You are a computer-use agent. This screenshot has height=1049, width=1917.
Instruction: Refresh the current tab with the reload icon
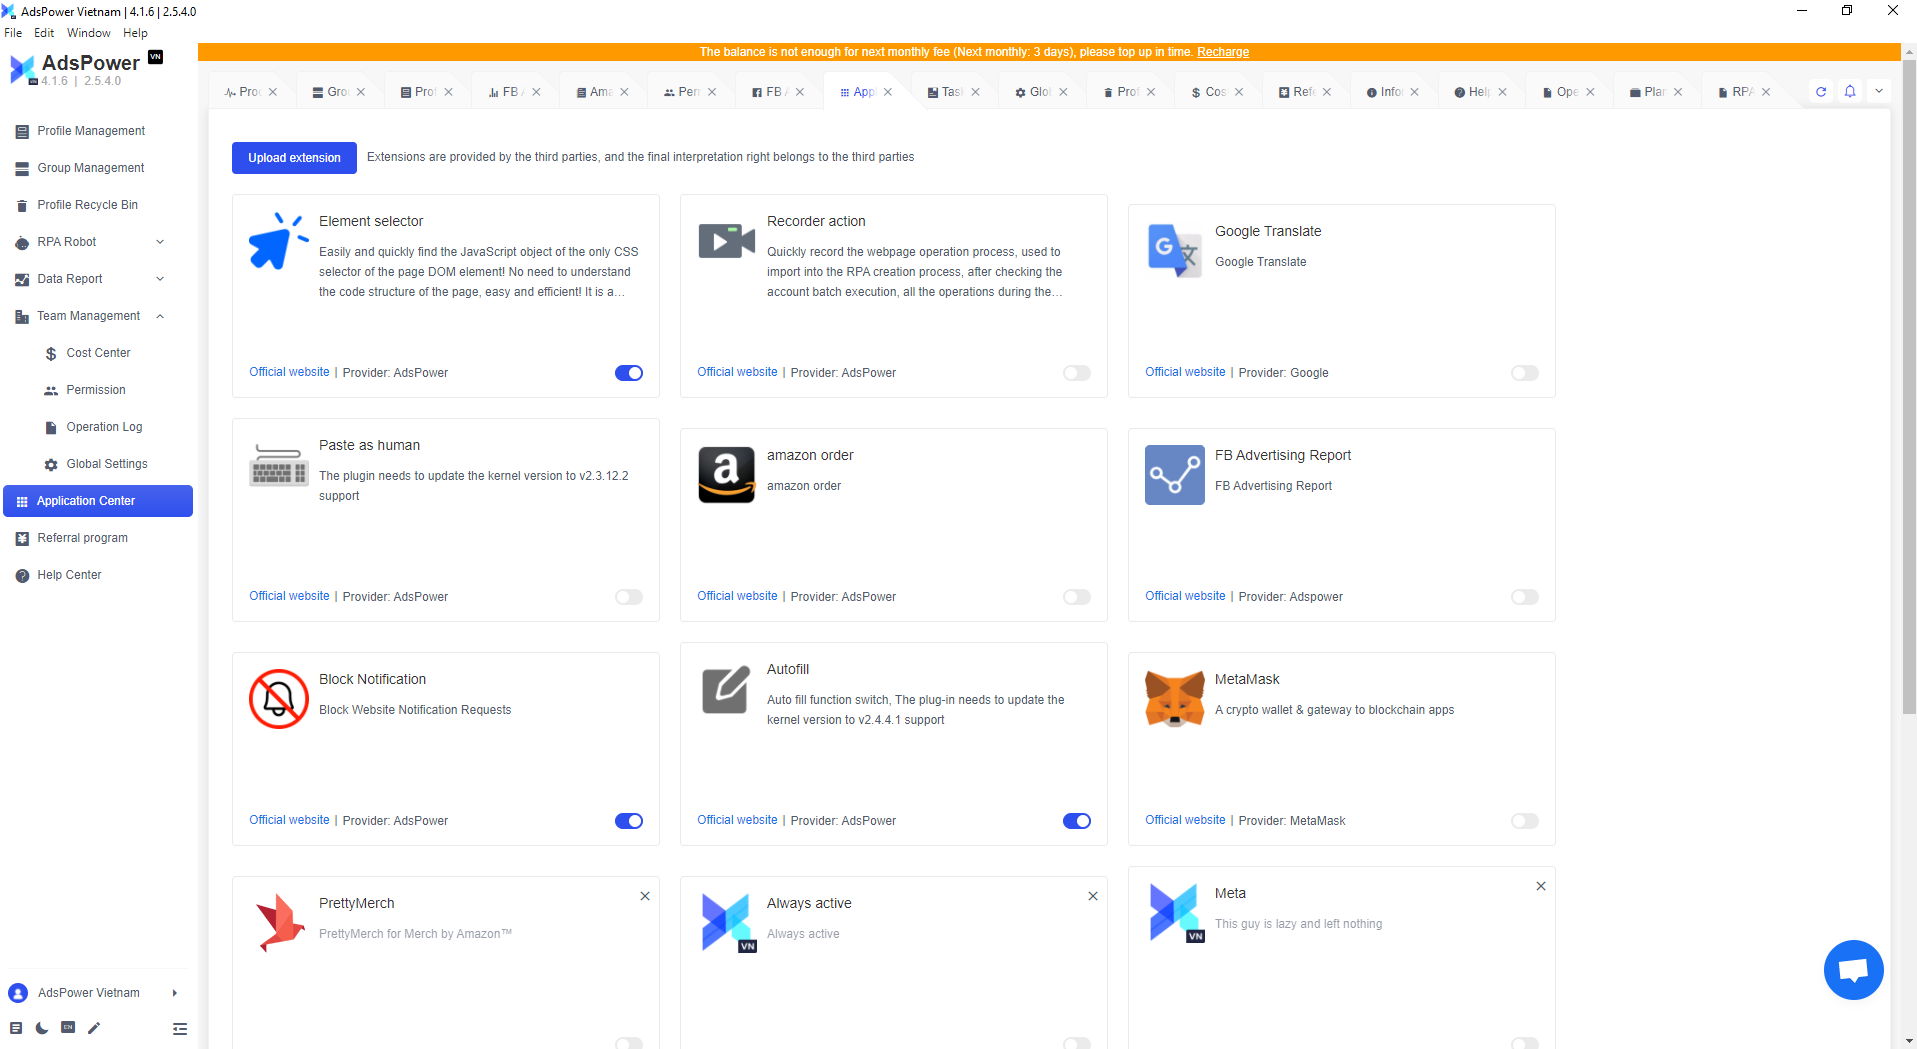click(1821, 91)
